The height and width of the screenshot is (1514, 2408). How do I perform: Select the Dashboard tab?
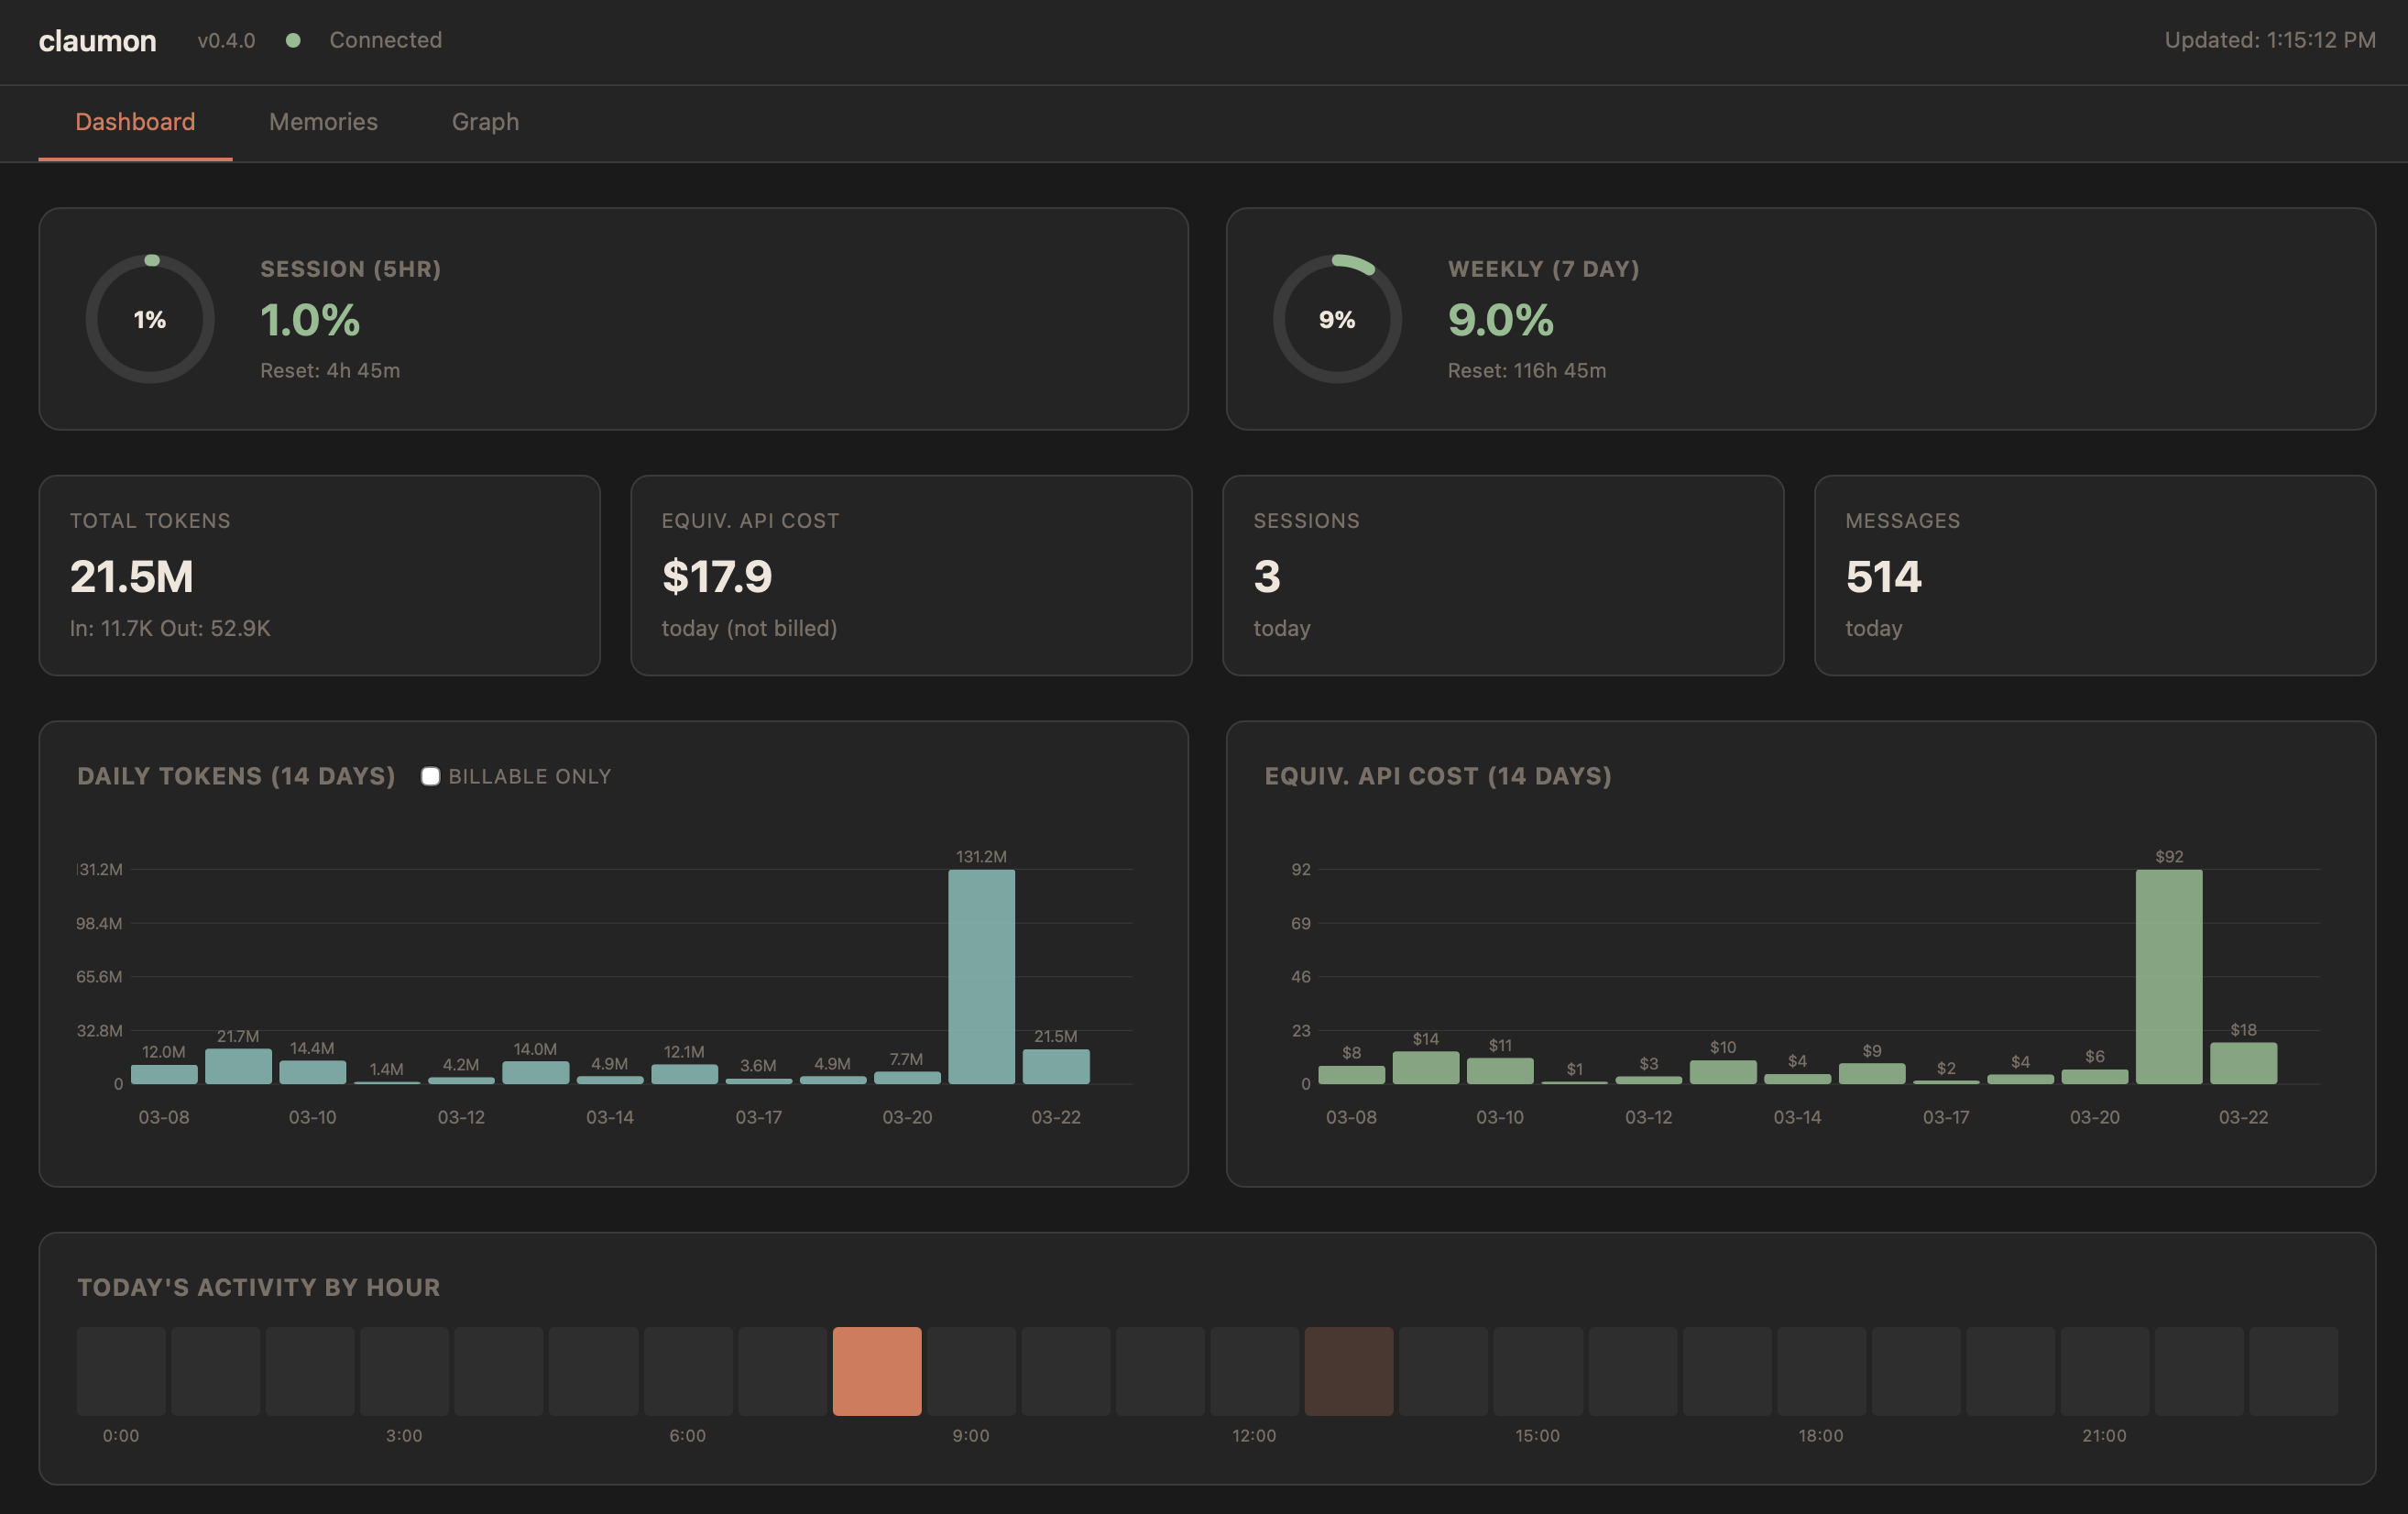135,121
